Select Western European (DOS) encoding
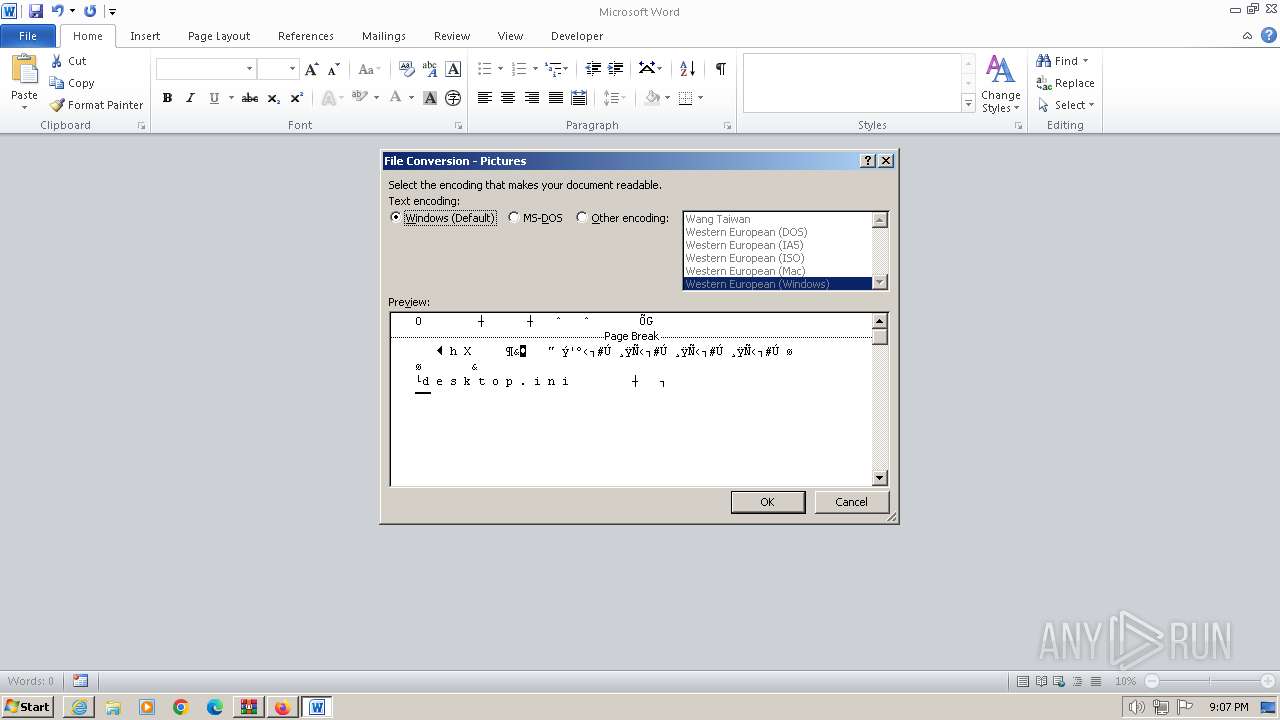Image resolution: width=1280 pixels, height=720 pixels. [778, 232]
